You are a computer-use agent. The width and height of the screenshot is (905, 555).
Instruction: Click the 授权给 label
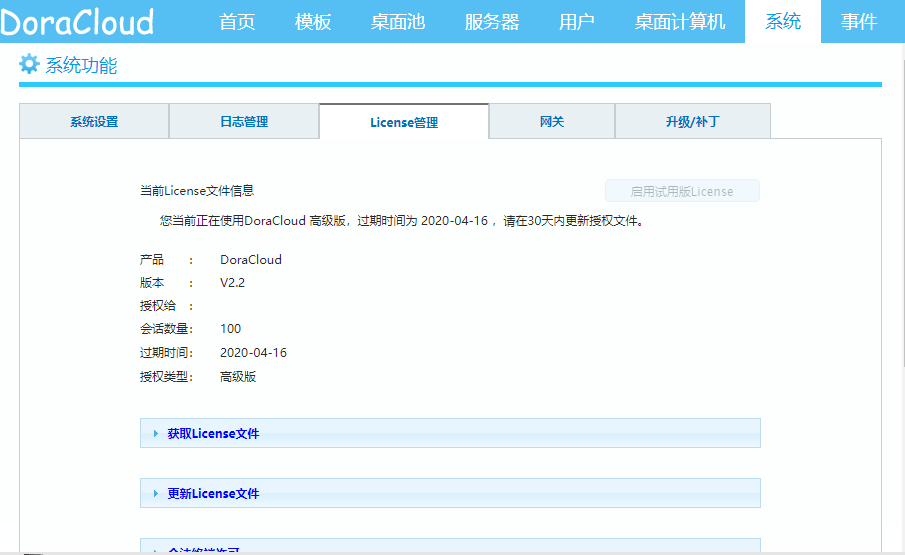pos(158,306)
